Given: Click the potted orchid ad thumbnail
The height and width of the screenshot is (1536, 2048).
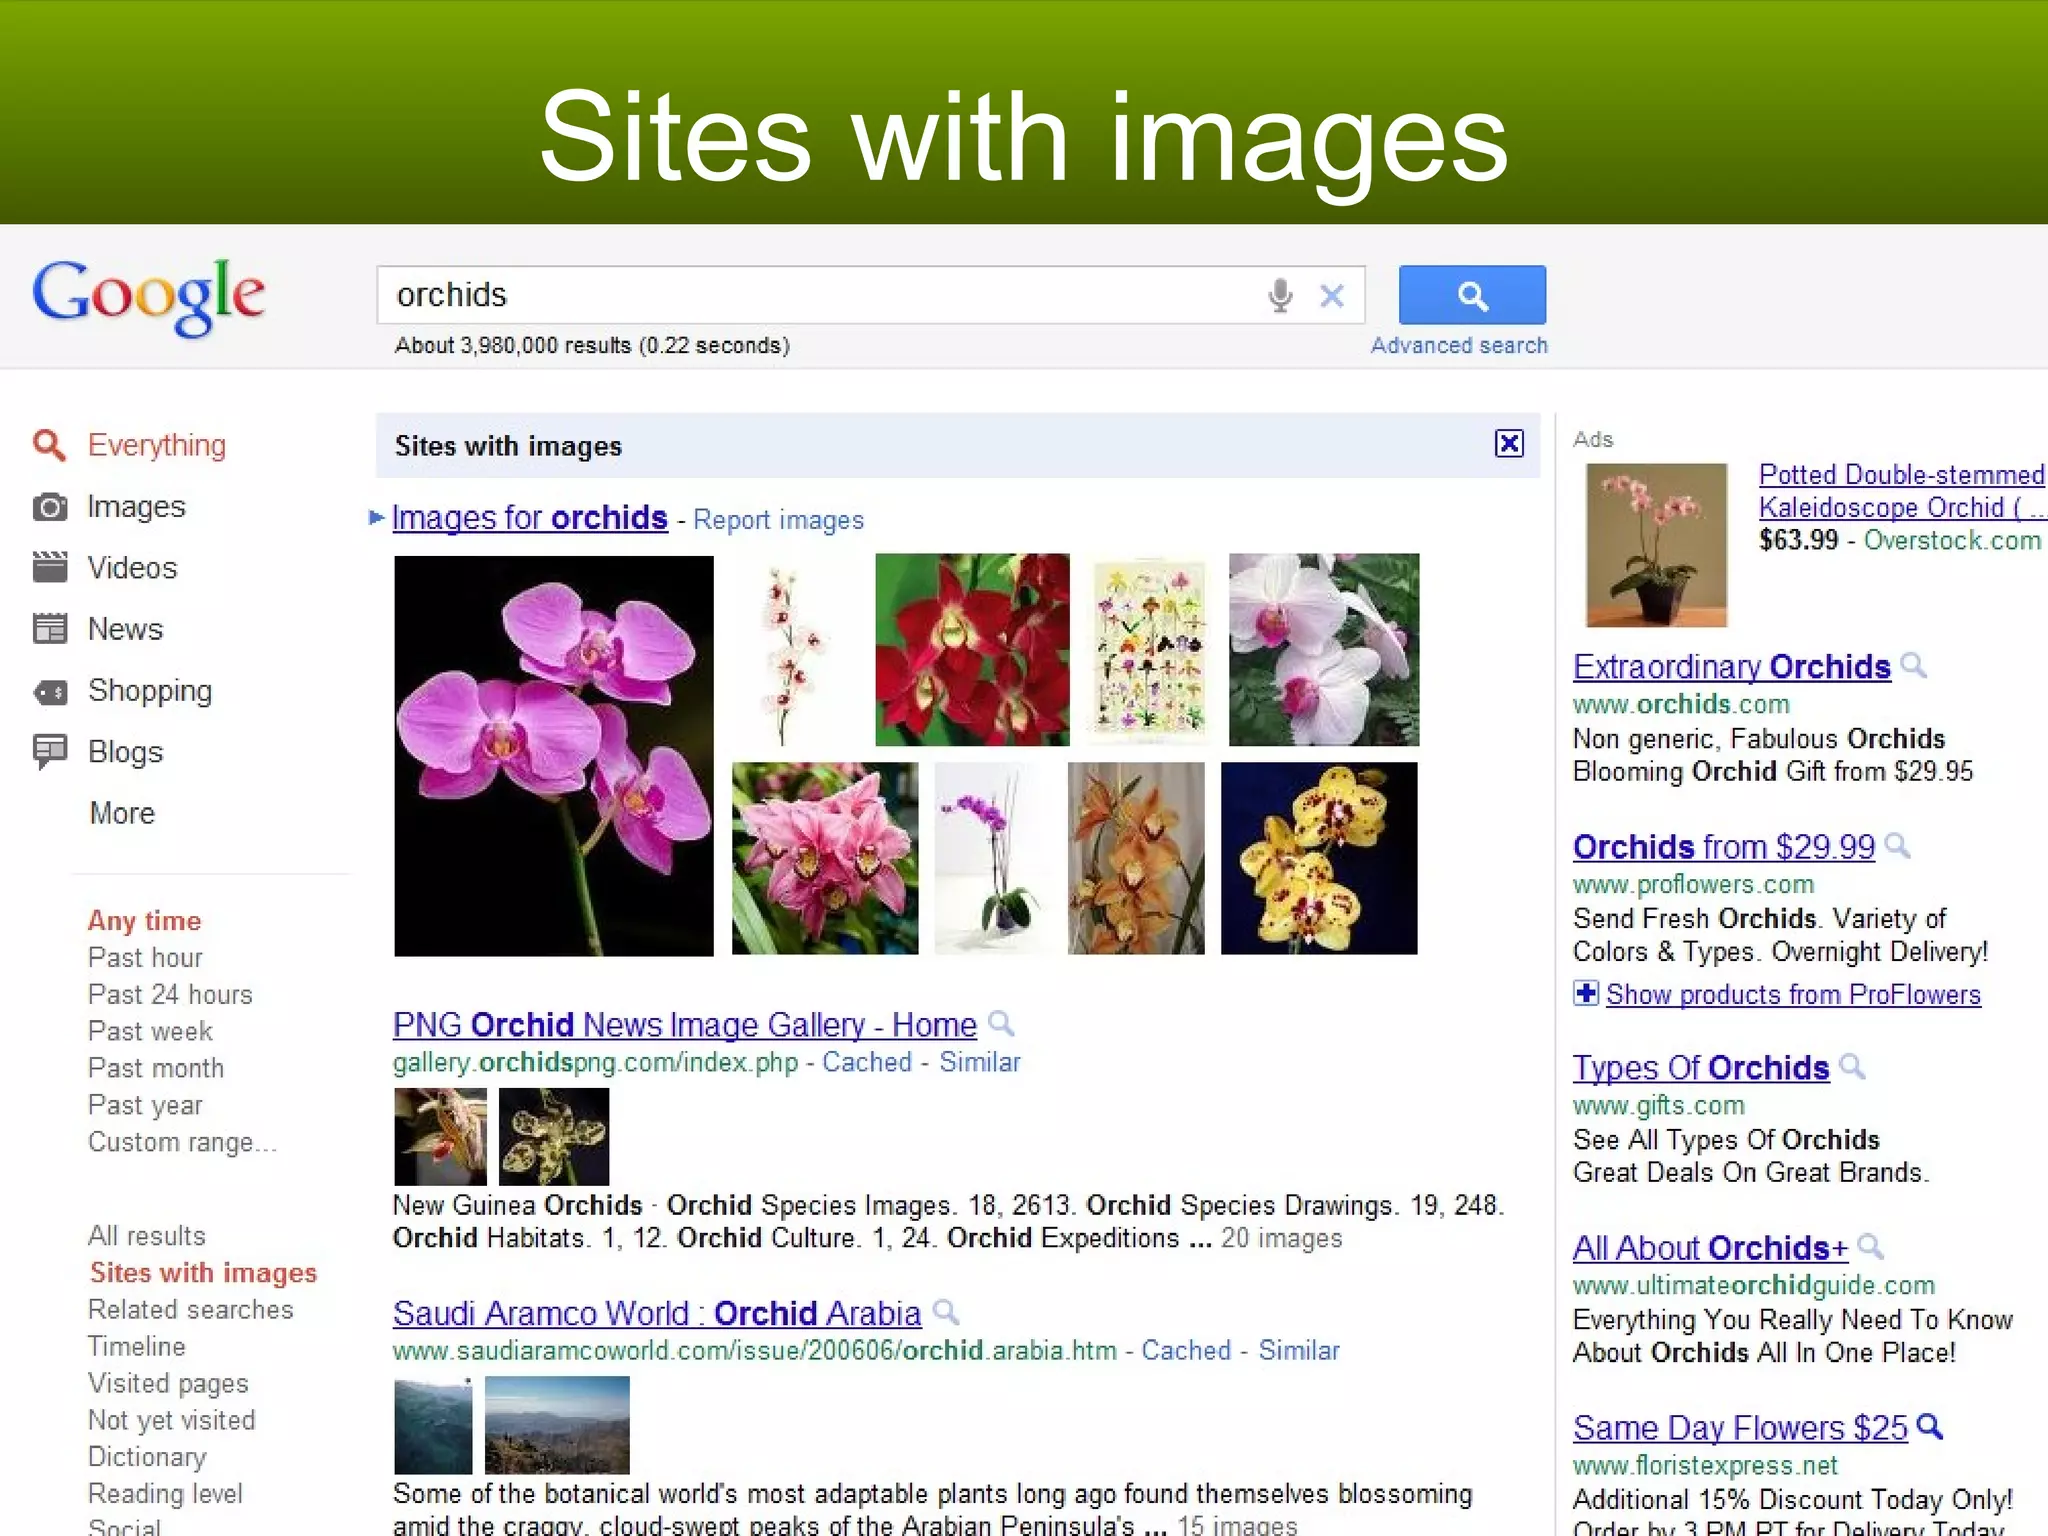Looking at the screenshot, I should (x=1657, y=545).
